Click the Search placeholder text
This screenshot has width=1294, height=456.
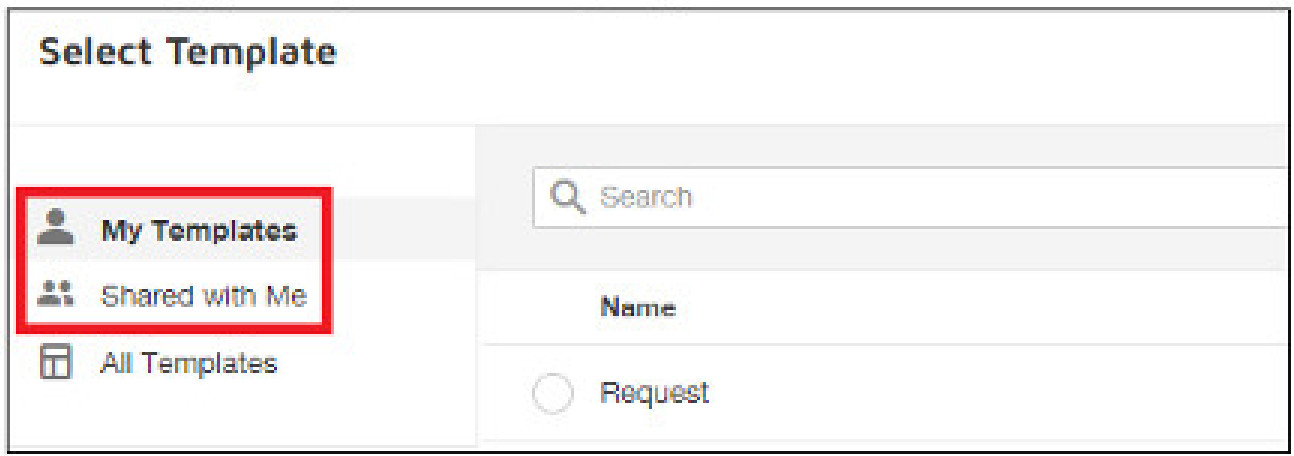tap(646, 197)
